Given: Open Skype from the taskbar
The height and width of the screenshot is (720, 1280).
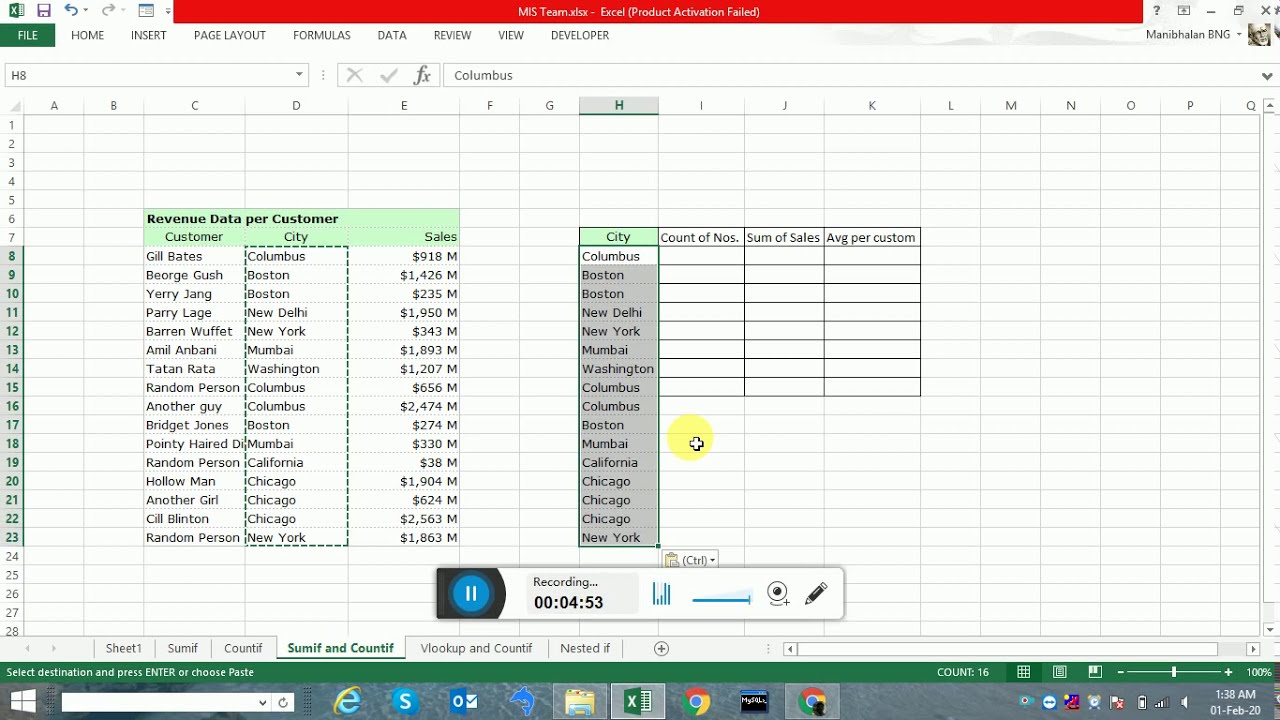Looking at the screenshot, I should coord(405,702).
